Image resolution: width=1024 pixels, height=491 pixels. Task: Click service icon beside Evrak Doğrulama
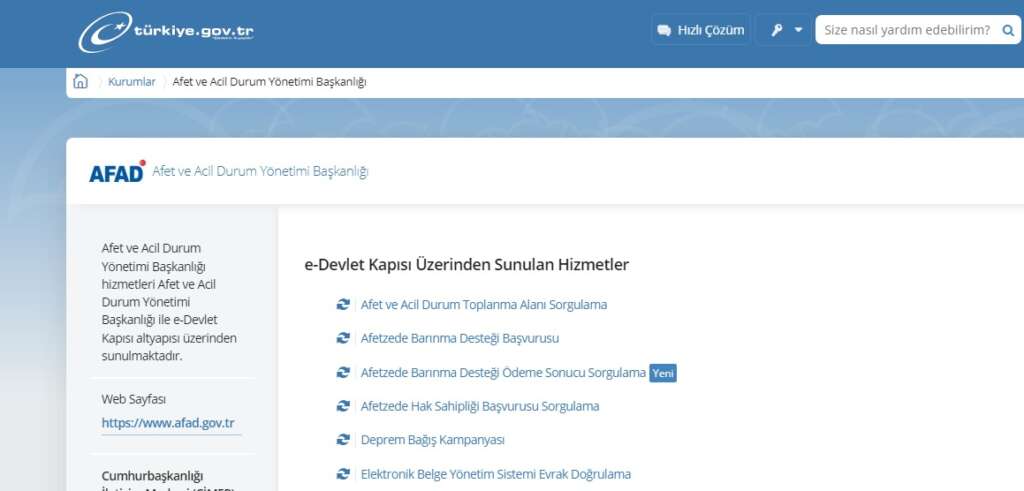(x=343, y=474)
